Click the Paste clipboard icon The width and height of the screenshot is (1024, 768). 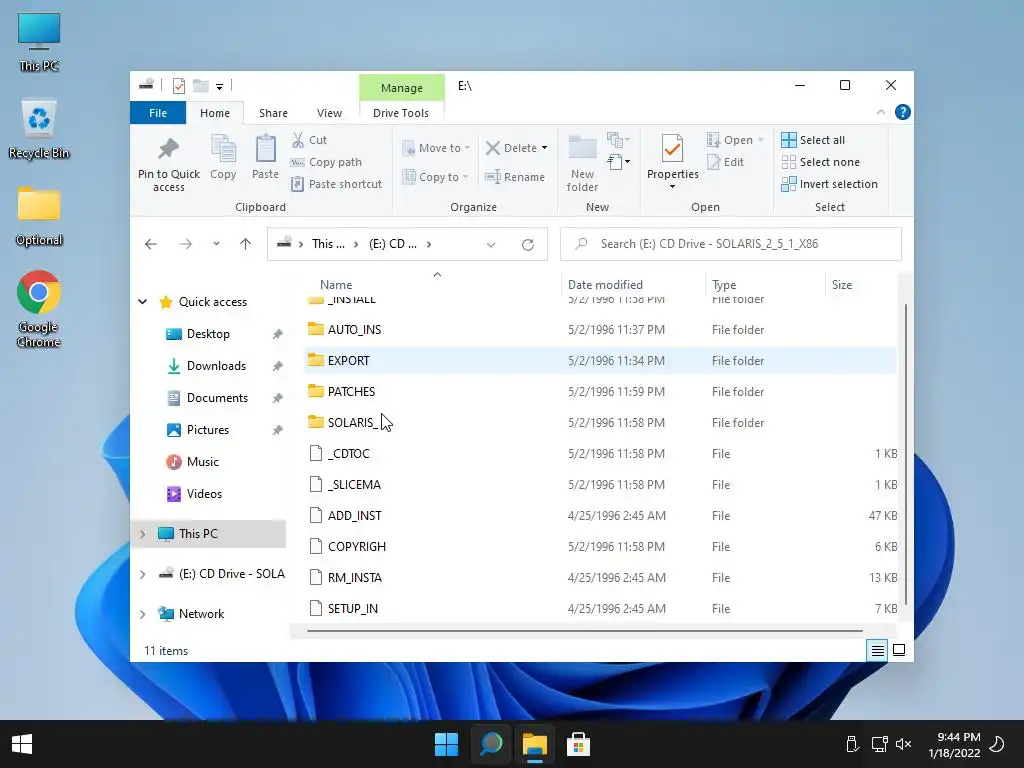pyautogui.click(x=265, y=148)
